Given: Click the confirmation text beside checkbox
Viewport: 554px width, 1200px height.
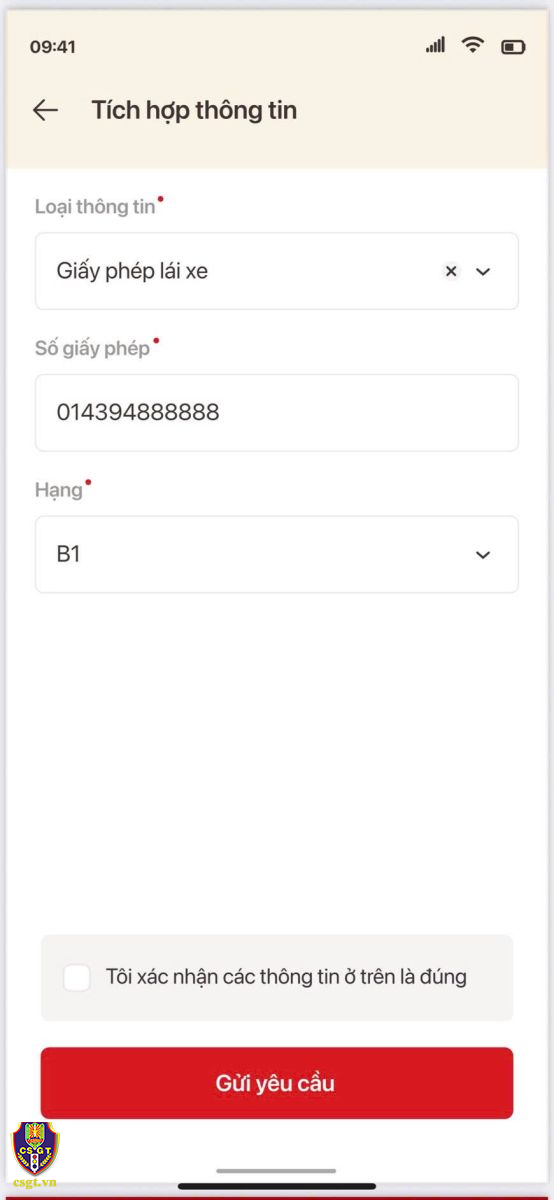Looking at the screenshot, I should [286, 977].
